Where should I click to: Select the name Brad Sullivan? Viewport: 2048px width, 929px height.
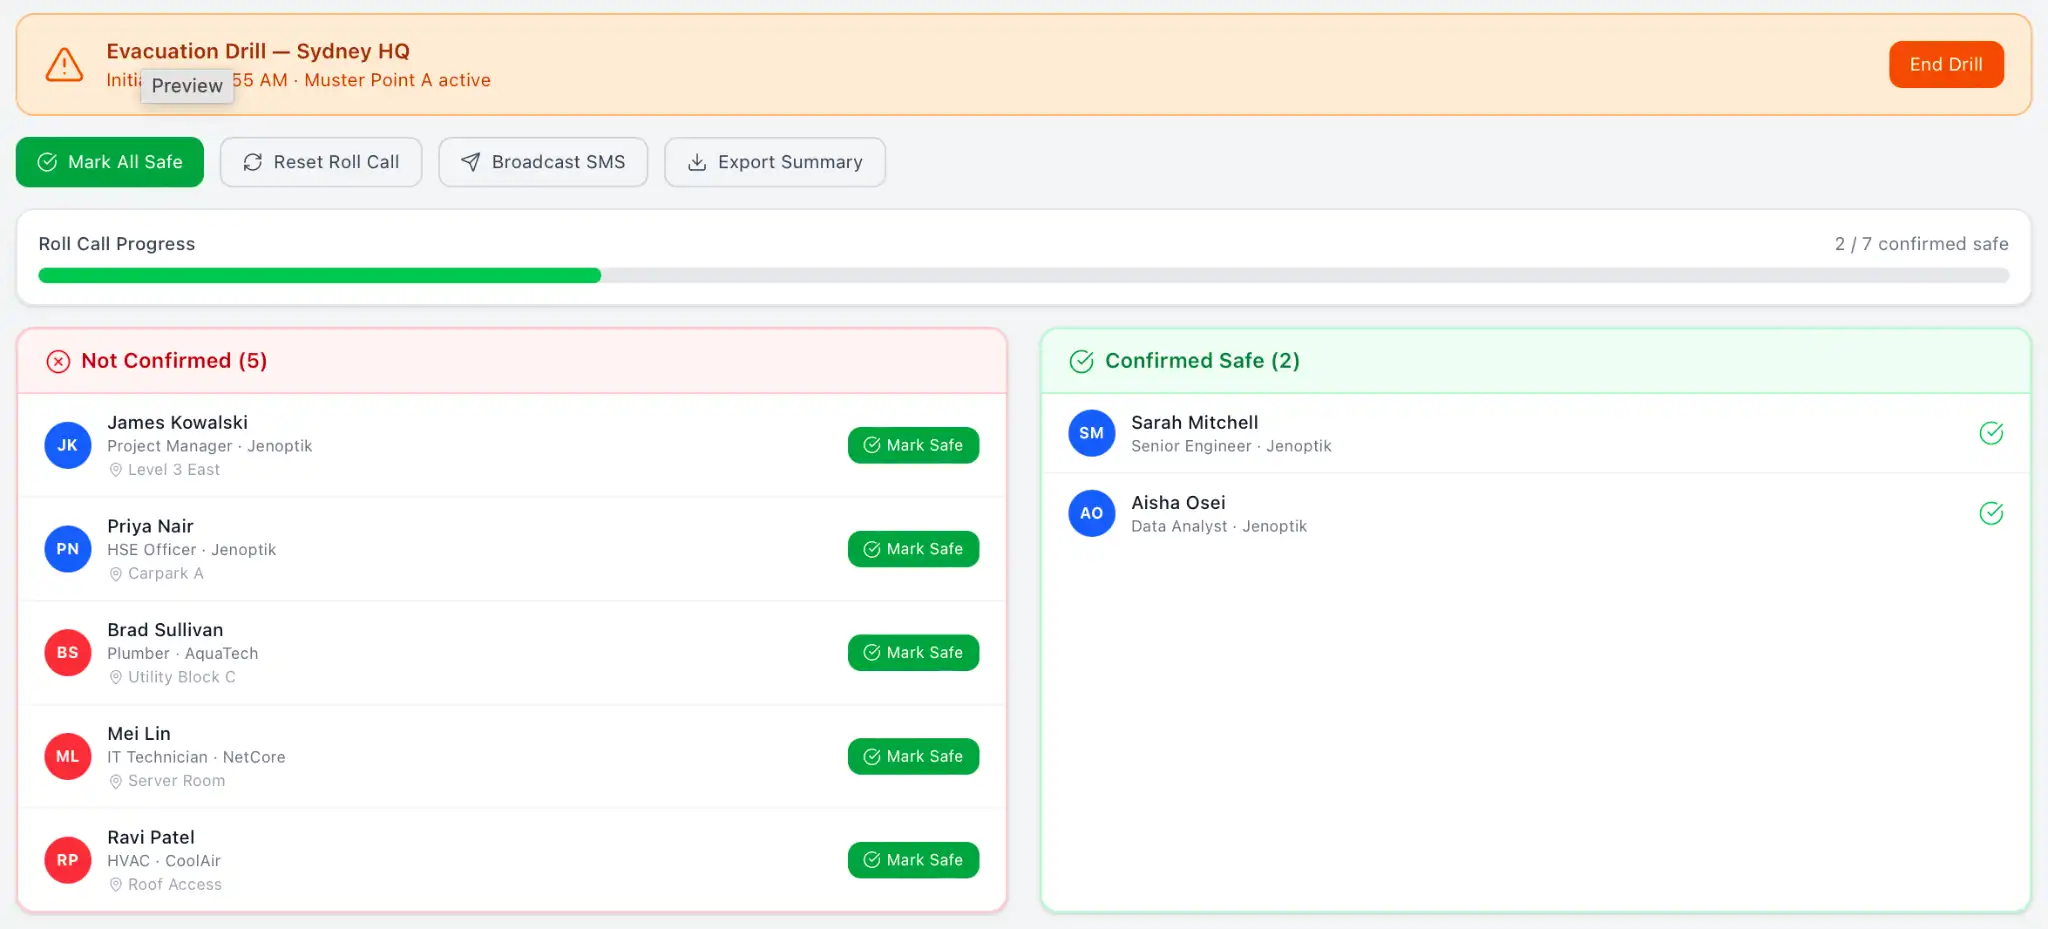pyautogui.click(x=166, y=630)
